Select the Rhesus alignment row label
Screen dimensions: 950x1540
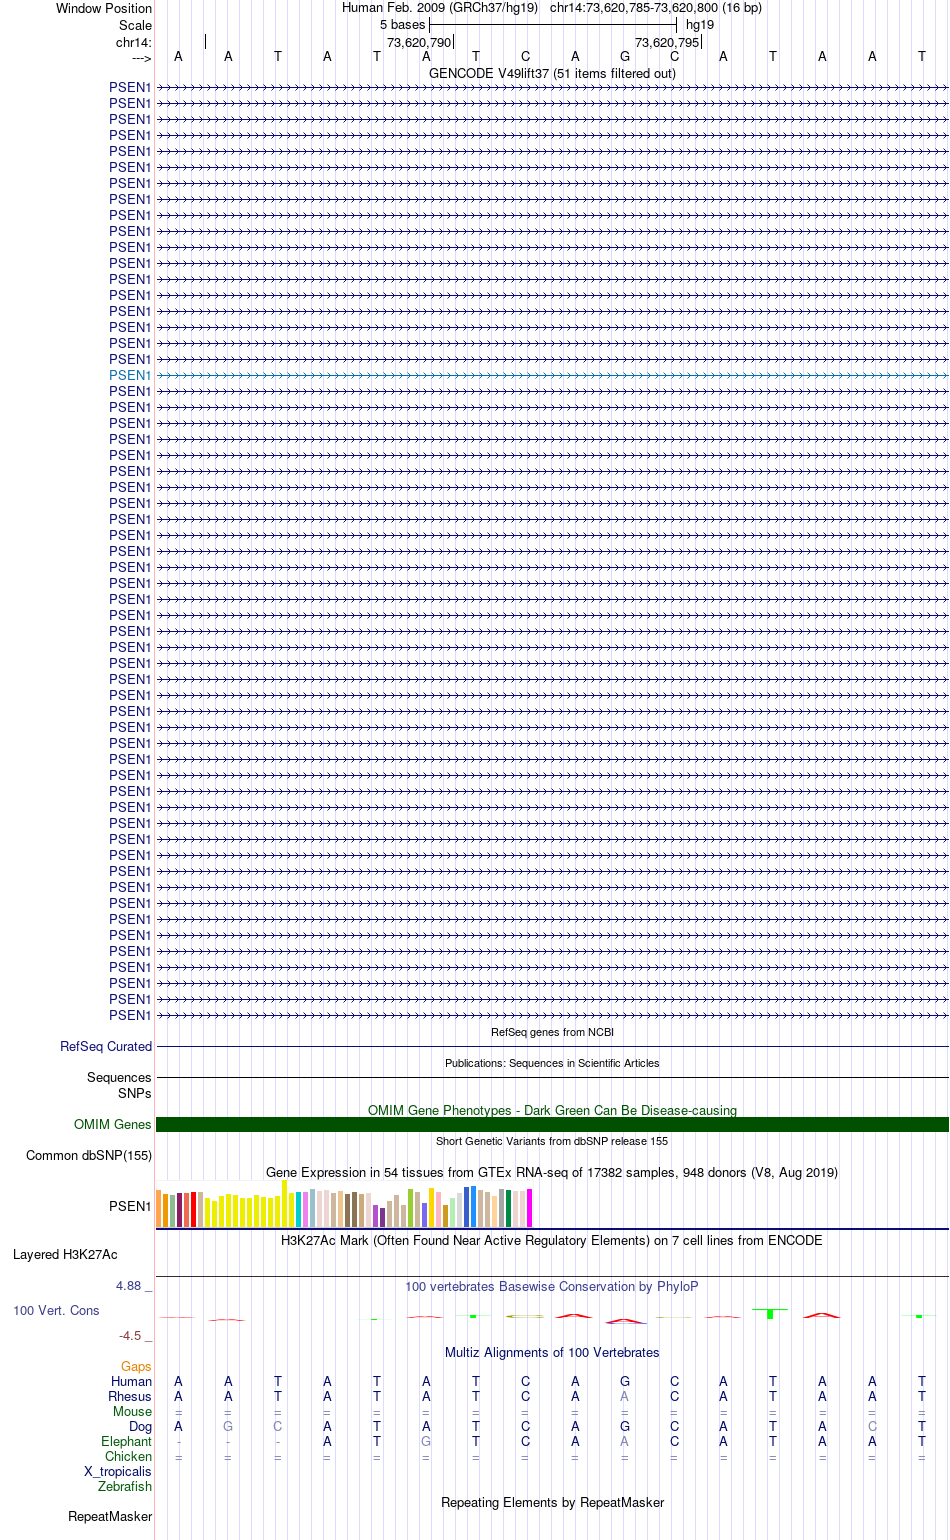[x=130, y=1396]
